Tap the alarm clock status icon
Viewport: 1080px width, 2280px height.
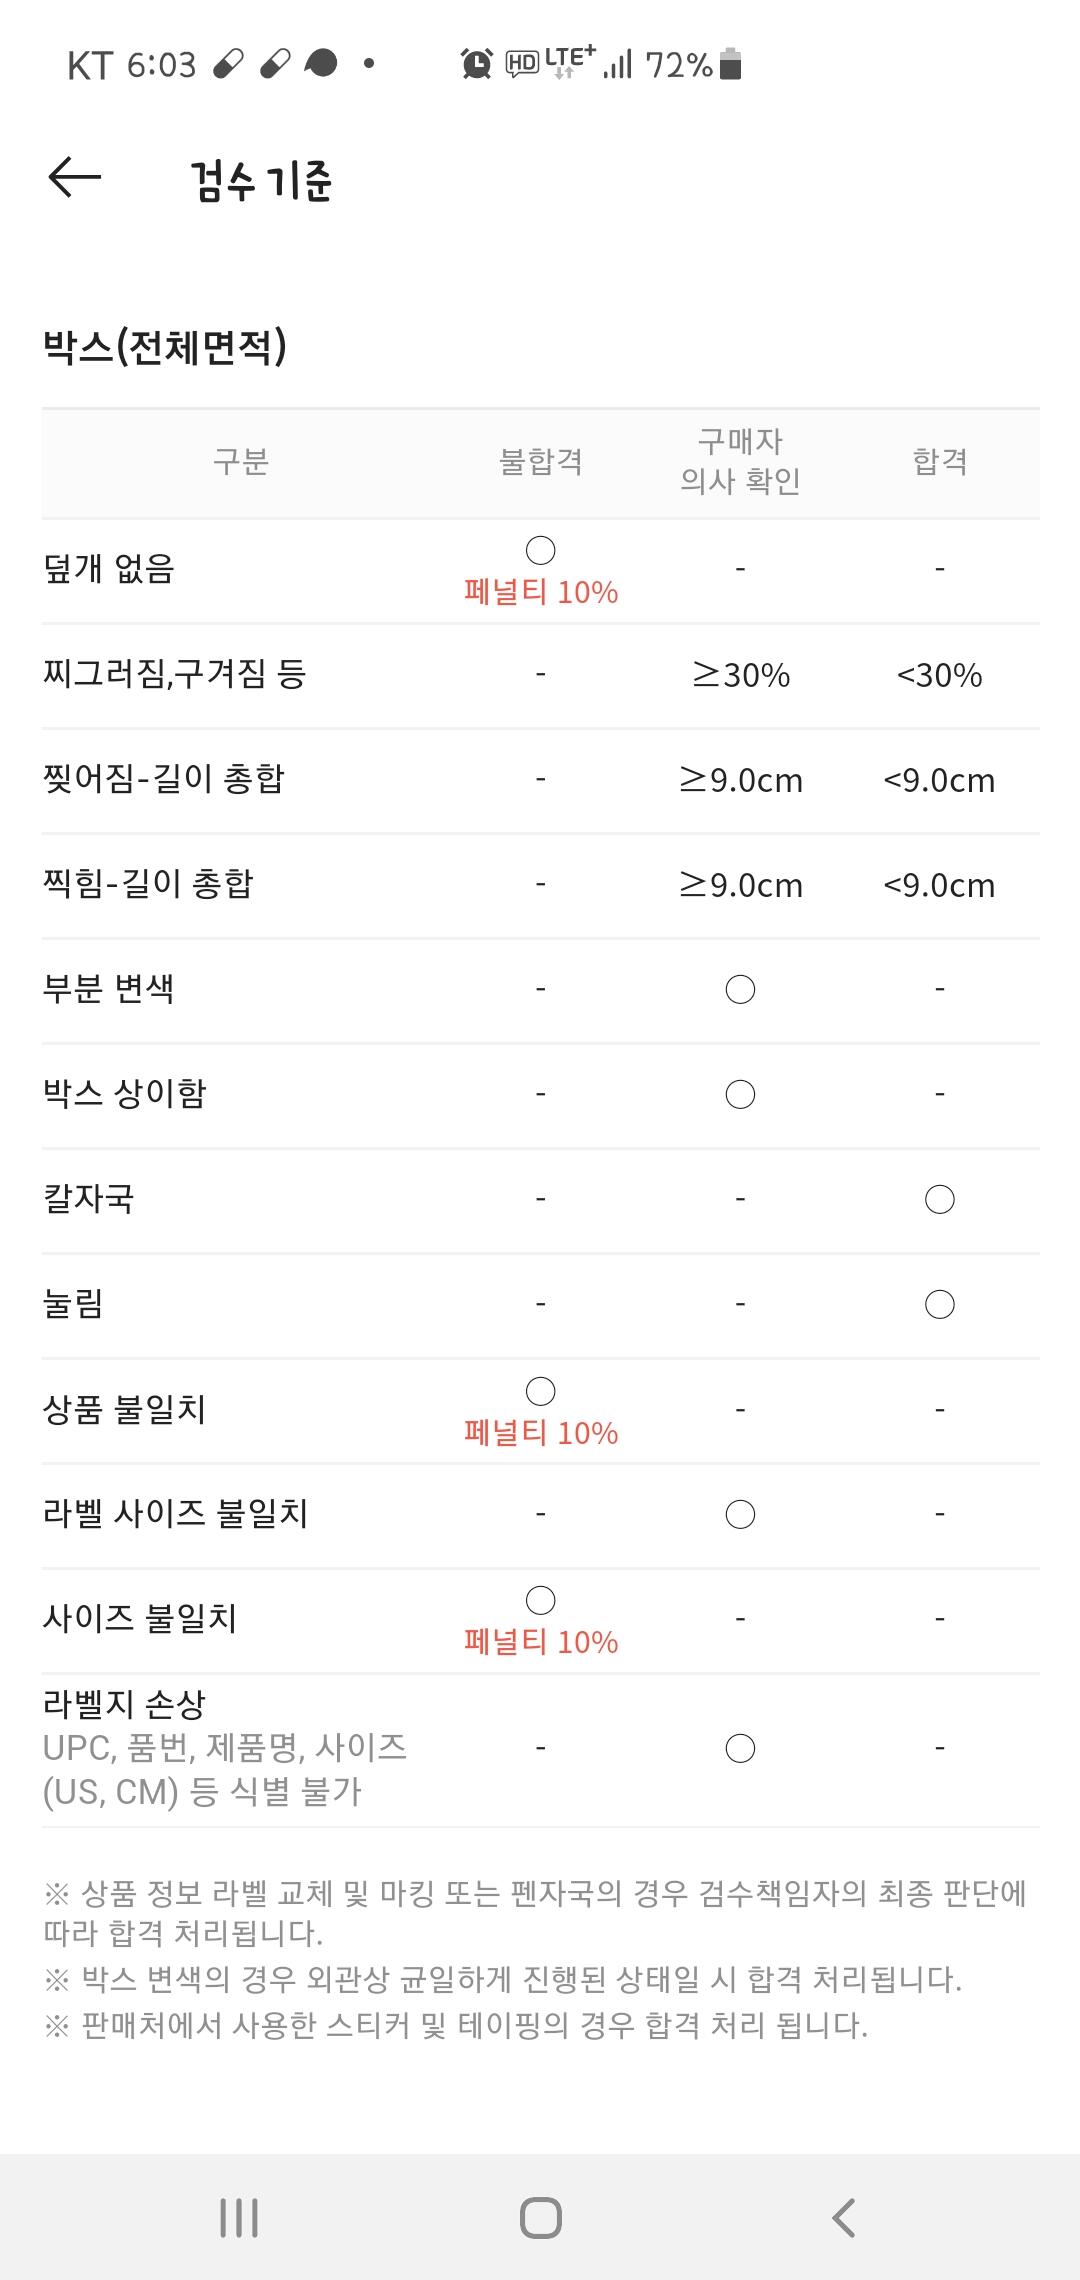476,65
